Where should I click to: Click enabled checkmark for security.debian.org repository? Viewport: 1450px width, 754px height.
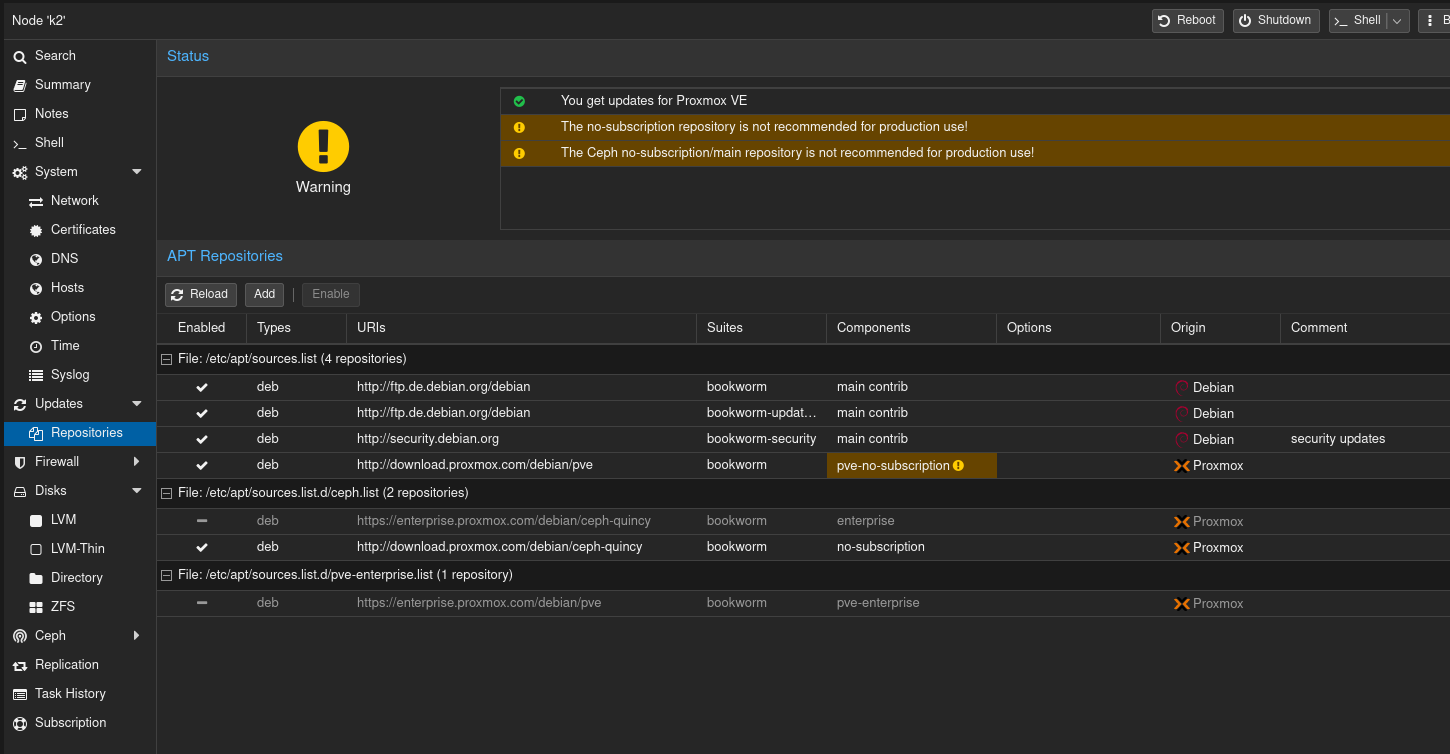202,439
